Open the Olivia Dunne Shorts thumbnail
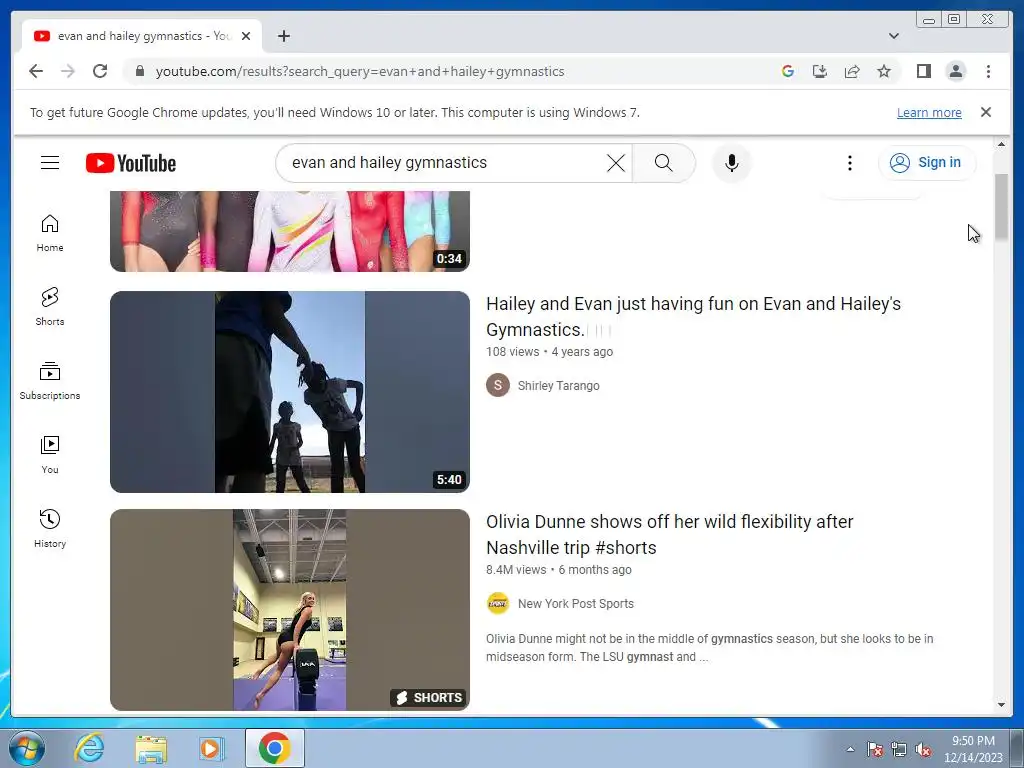 289,610
